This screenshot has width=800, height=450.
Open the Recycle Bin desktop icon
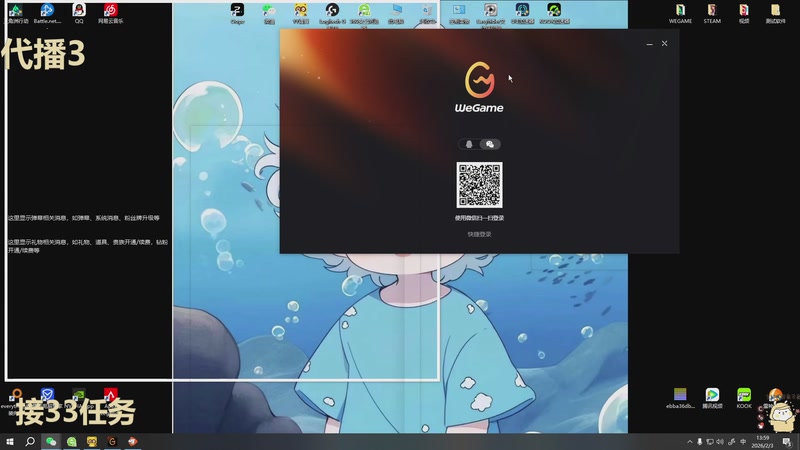427,13
